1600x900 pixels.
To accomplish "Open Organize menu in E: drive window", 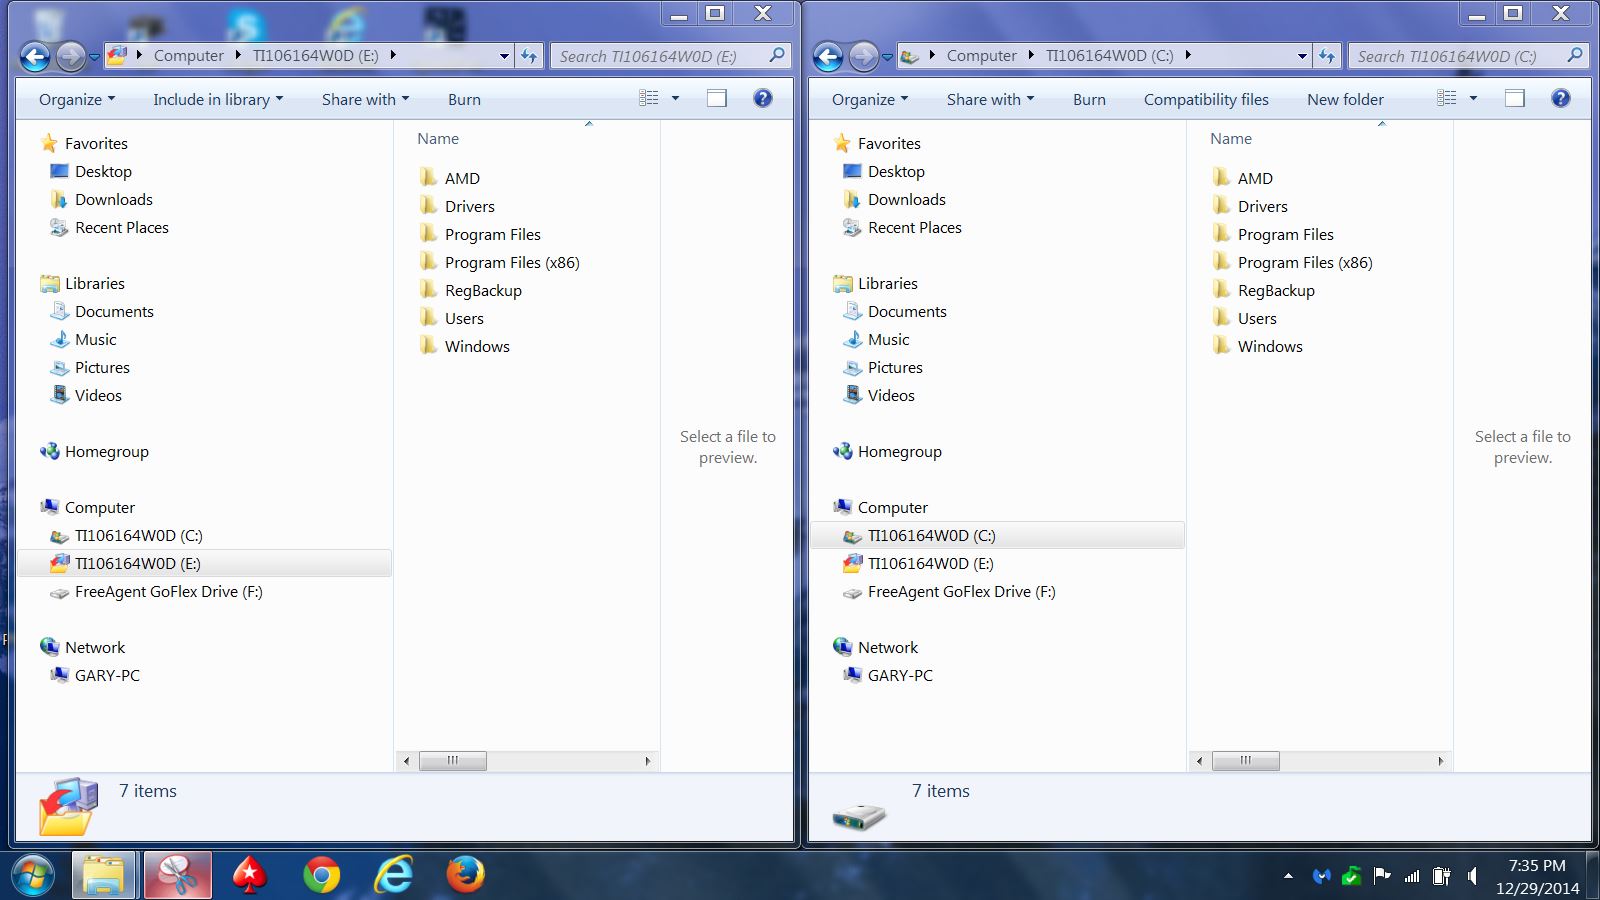I will (77, 99).
